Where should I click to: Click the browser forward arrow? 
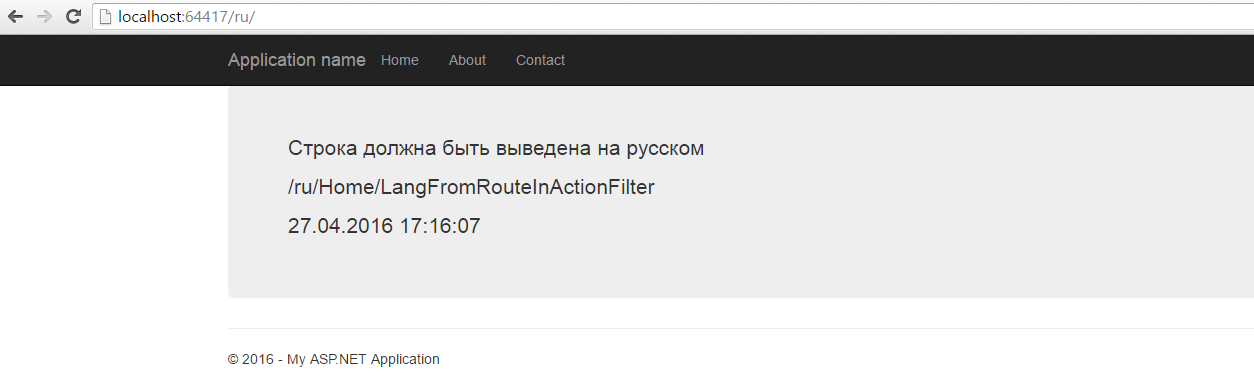click(x=44, y=17)
